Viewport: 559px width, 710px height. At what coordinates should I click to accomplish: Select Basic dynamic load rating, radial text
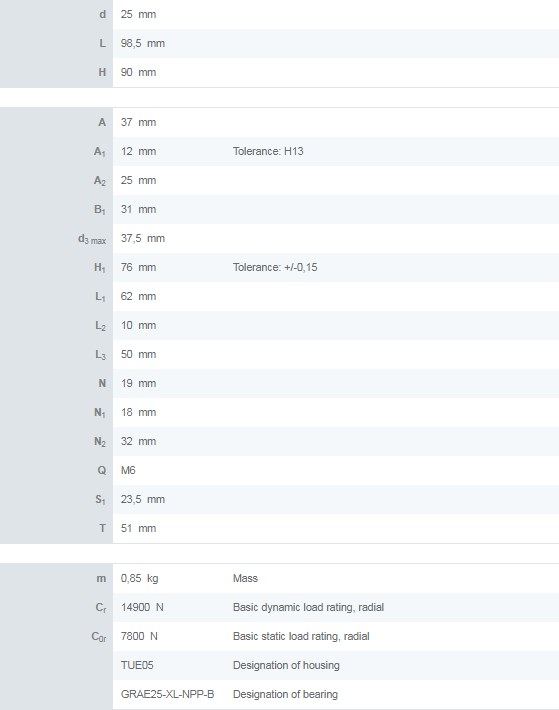click(x=308, y=607)
